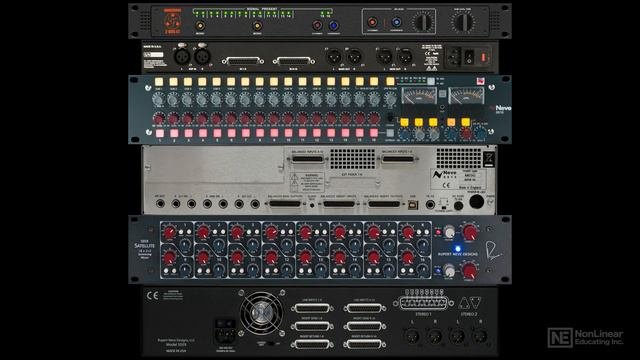This screenshot has width=640, height=360.
Task: Click the blue power LED on the Rupert Neve Satellite
Action: [458, 249]
